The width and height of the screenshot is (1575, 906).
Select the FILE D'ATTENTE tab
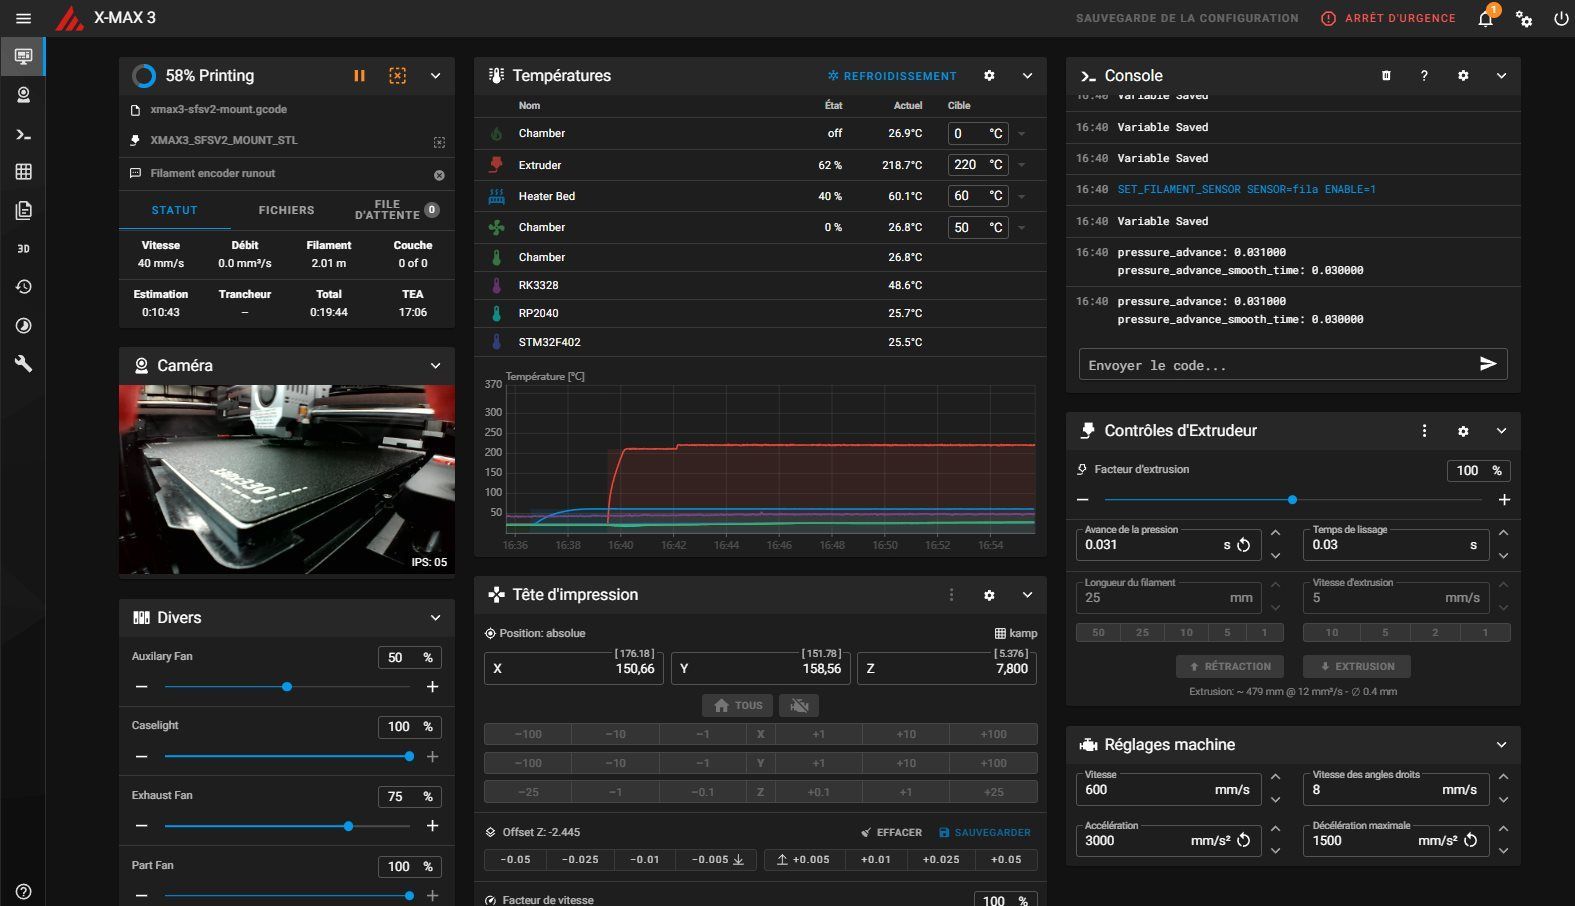397,210
